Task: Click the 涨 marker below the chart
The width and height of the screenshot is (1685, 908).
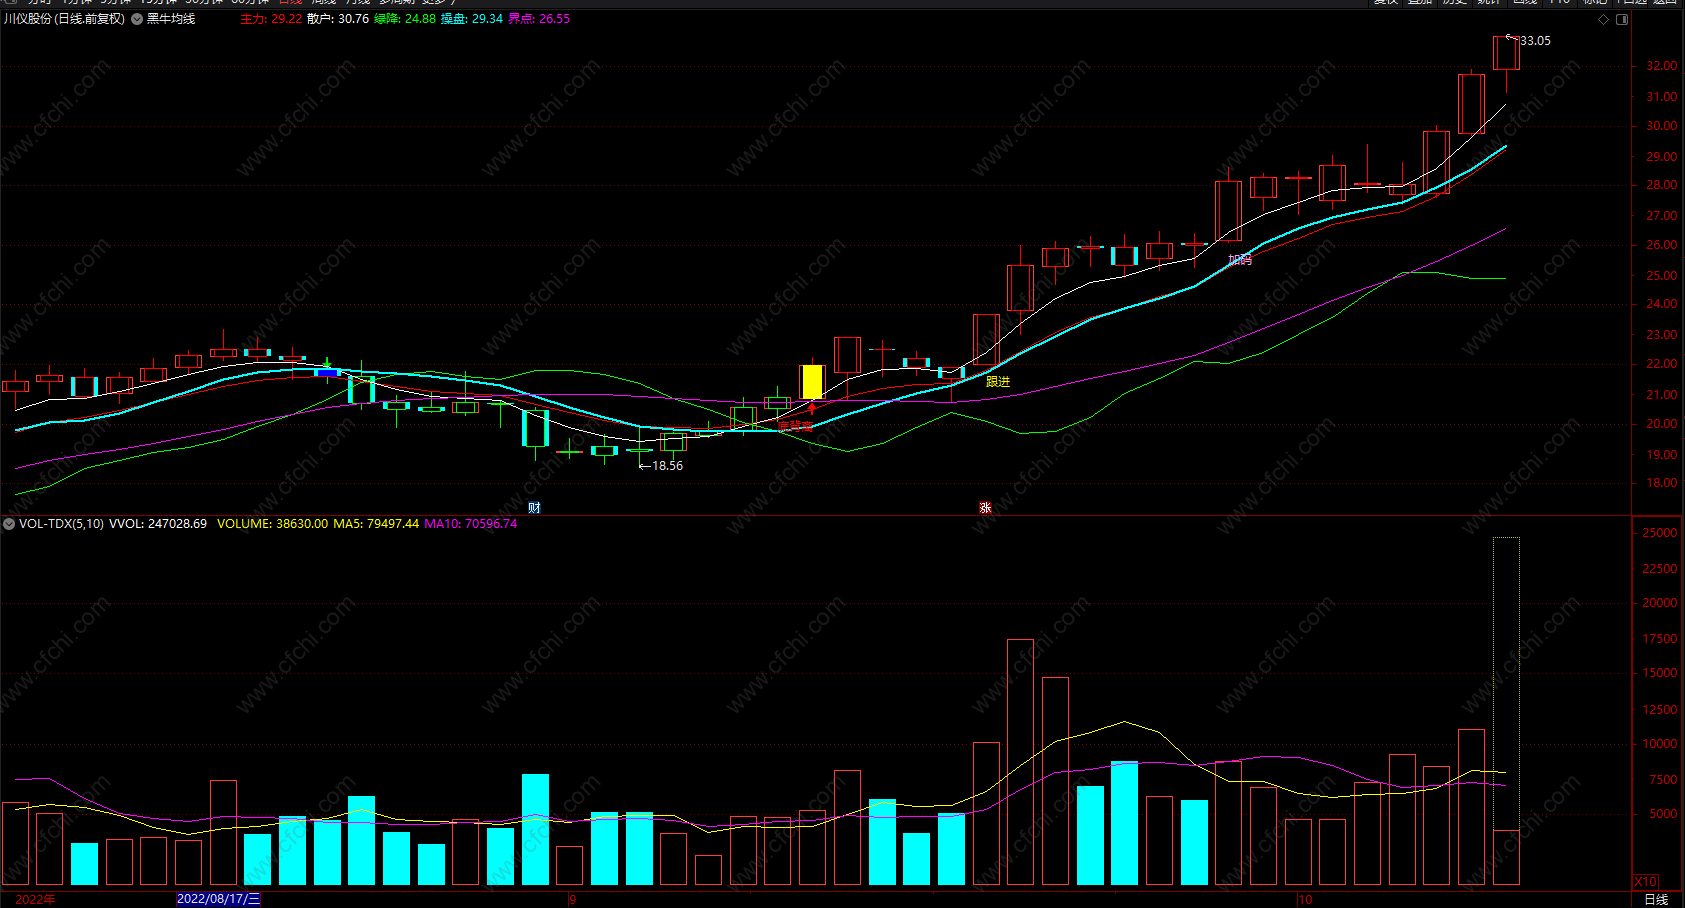Action: [x=985, y=507]
